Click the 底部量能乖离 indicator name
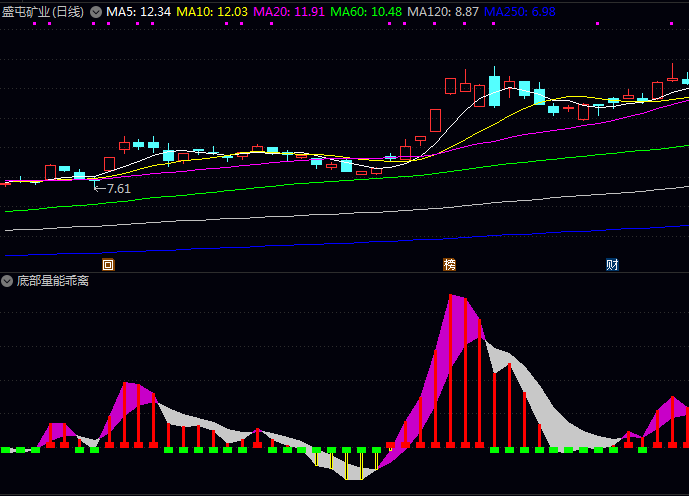Image resolution: width=689 pixels, height=496 pixels. point(53,281)
